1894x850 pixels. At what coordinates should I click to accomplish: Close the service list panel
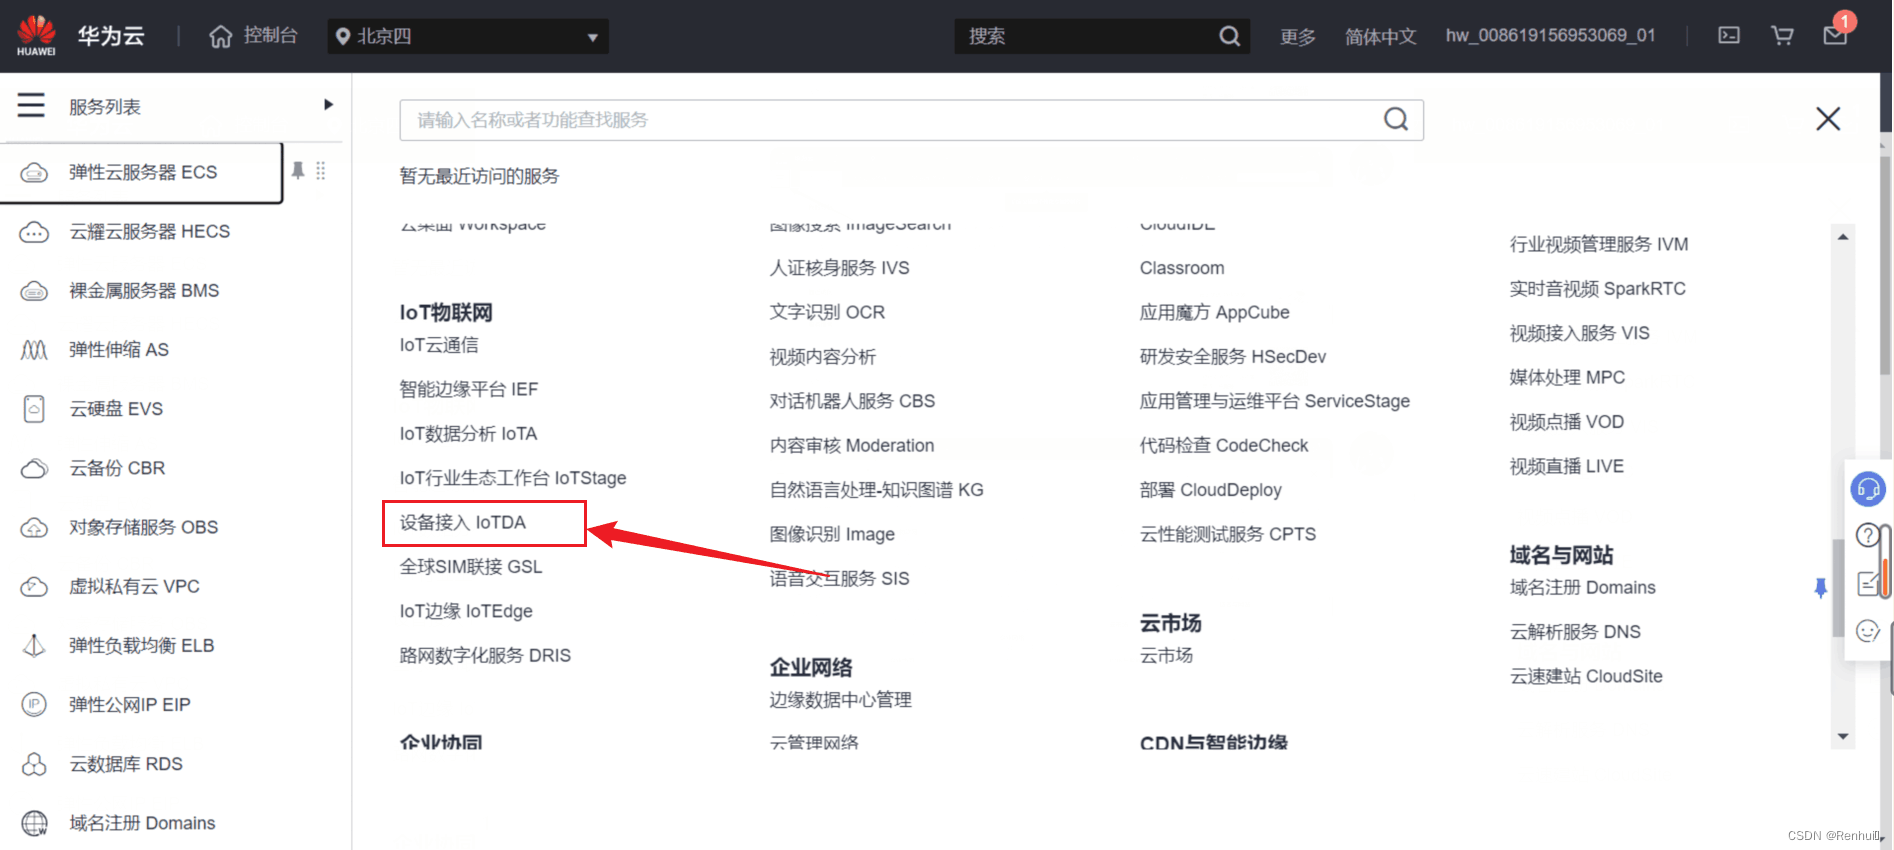(x=1828, y=119)
